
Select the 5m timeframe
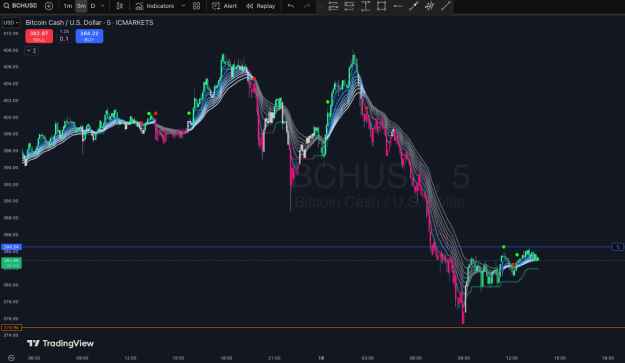click(x=81, y=6)
